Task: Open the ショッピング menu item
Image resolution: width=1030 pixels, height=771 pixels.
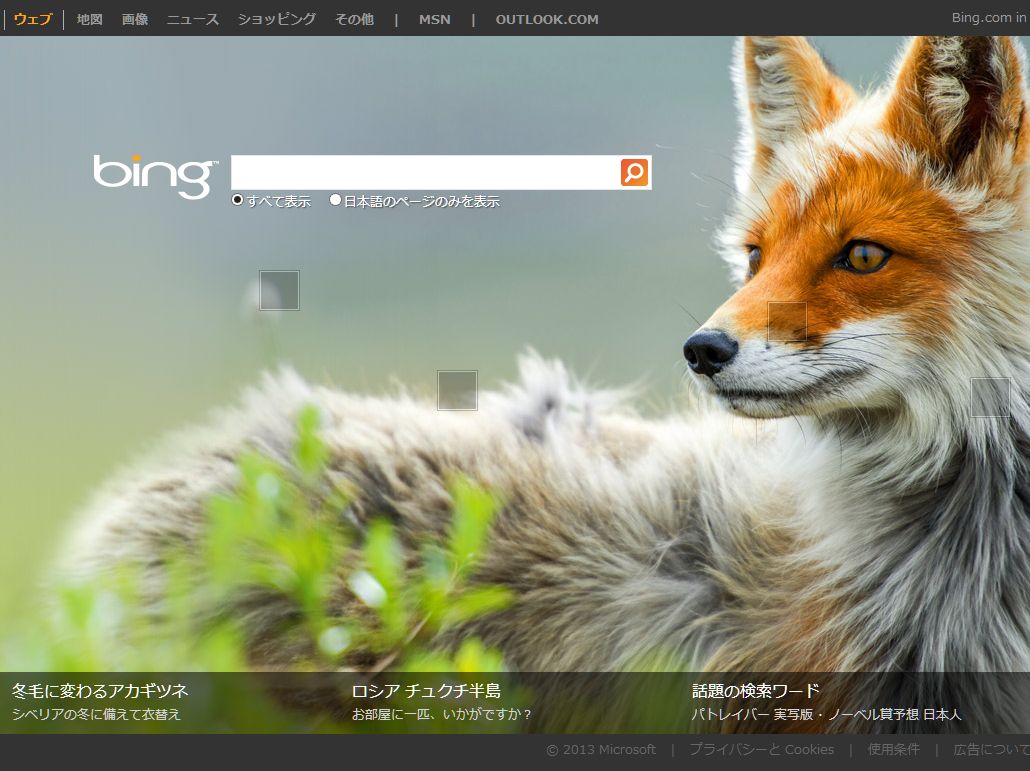Action: pyautogui.click(x=277, y=19)
